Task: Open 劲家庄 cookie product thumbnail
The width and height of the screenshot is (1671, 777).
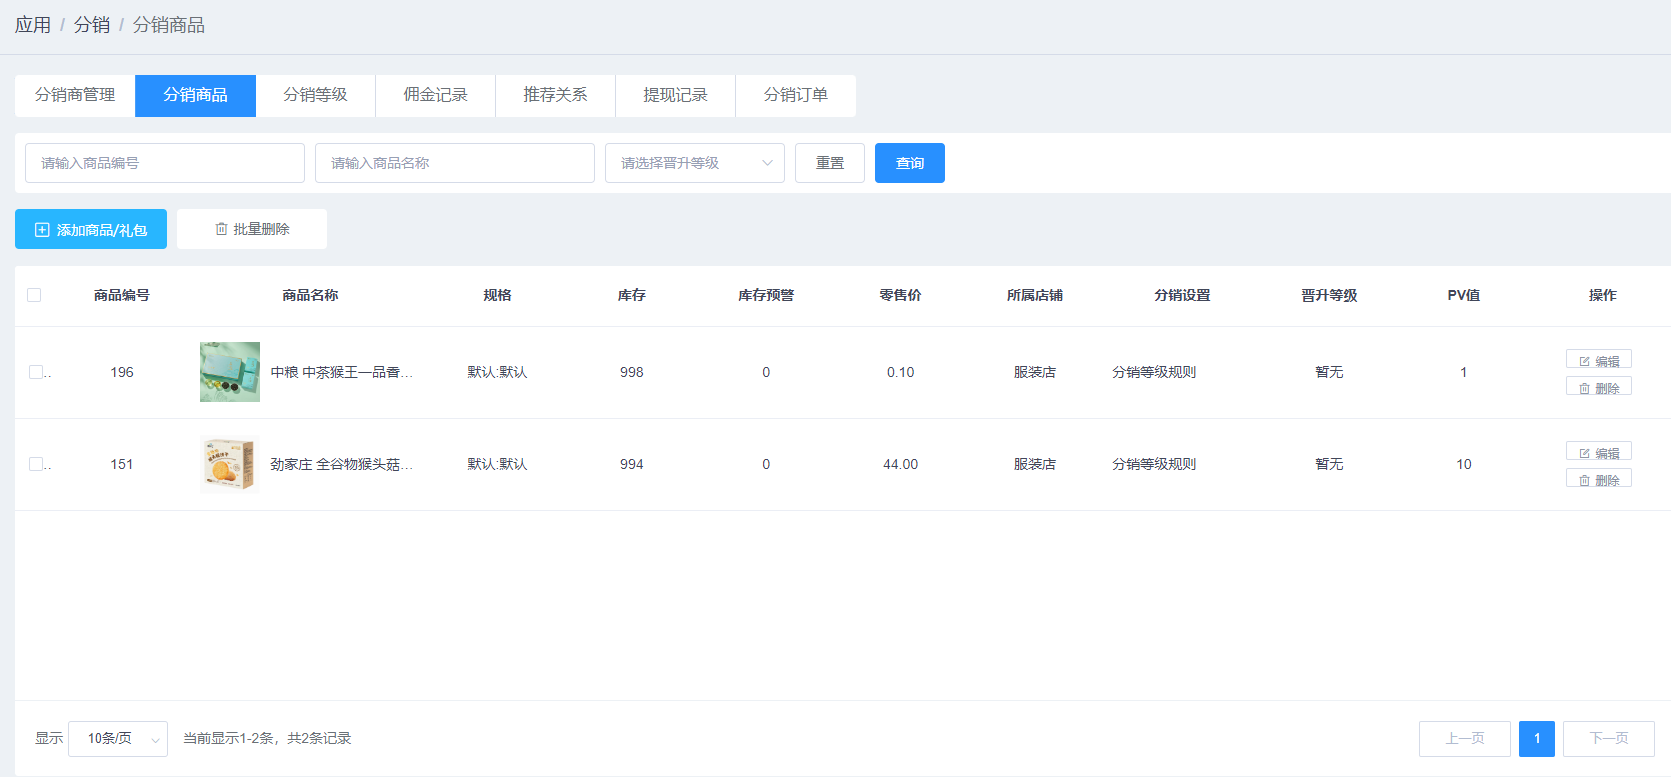Action: pos(230,464)
